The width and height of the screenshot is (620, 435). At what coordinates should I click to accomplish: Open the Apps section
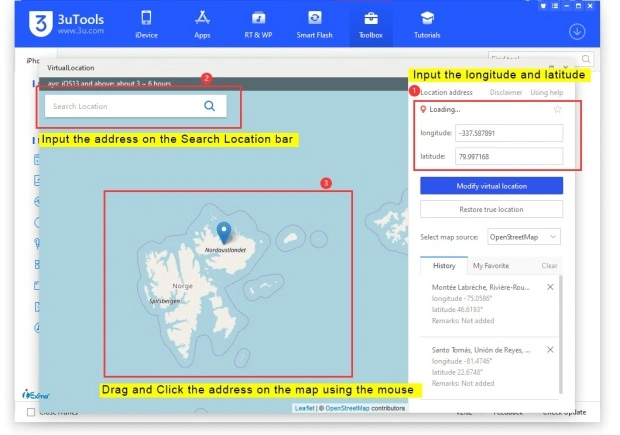point(202,25)
